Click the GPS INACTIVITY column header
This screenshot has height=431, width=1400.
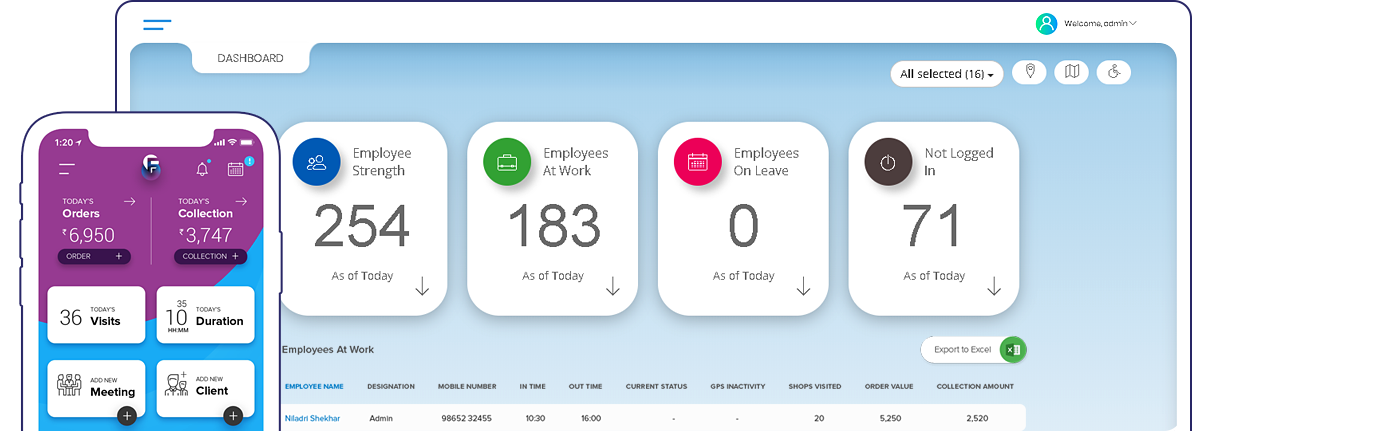coord(737,386)
